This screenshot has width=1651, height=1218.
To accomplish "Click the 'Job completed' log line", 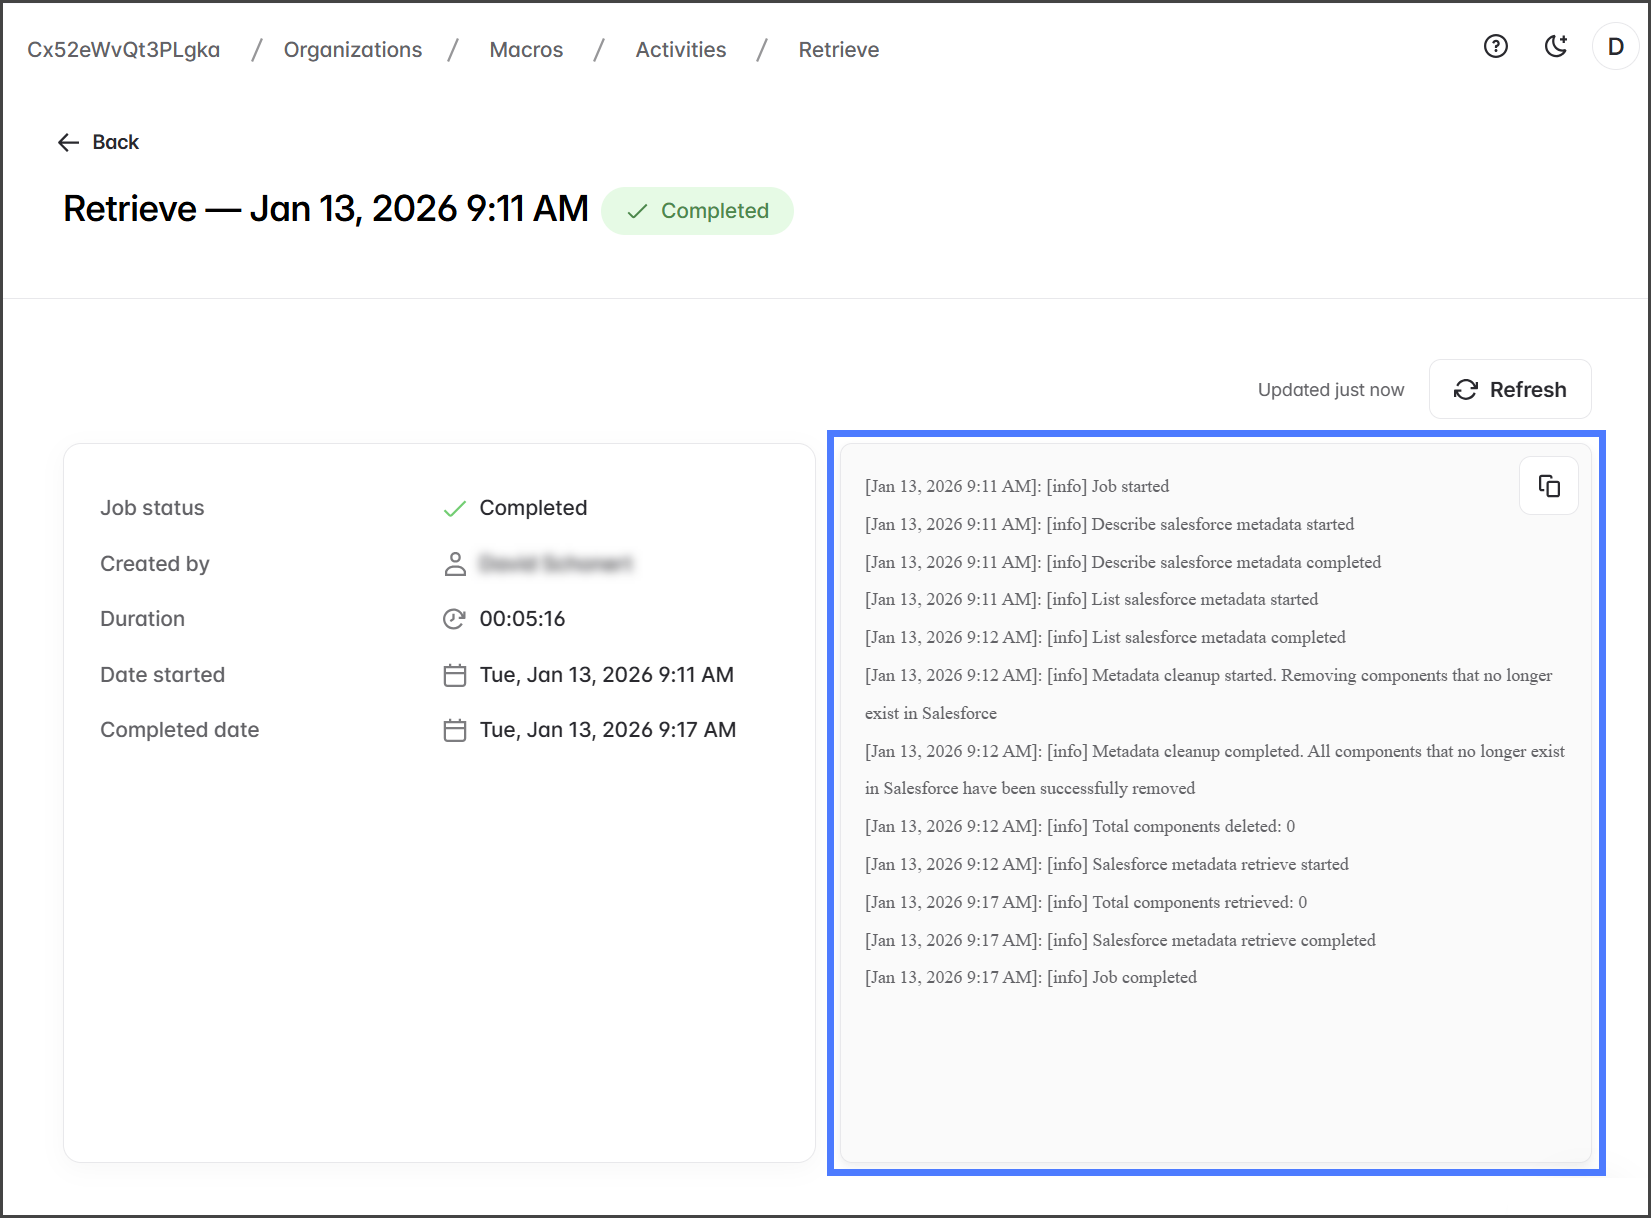I will pyautogui.click(x=1030, y=977).
